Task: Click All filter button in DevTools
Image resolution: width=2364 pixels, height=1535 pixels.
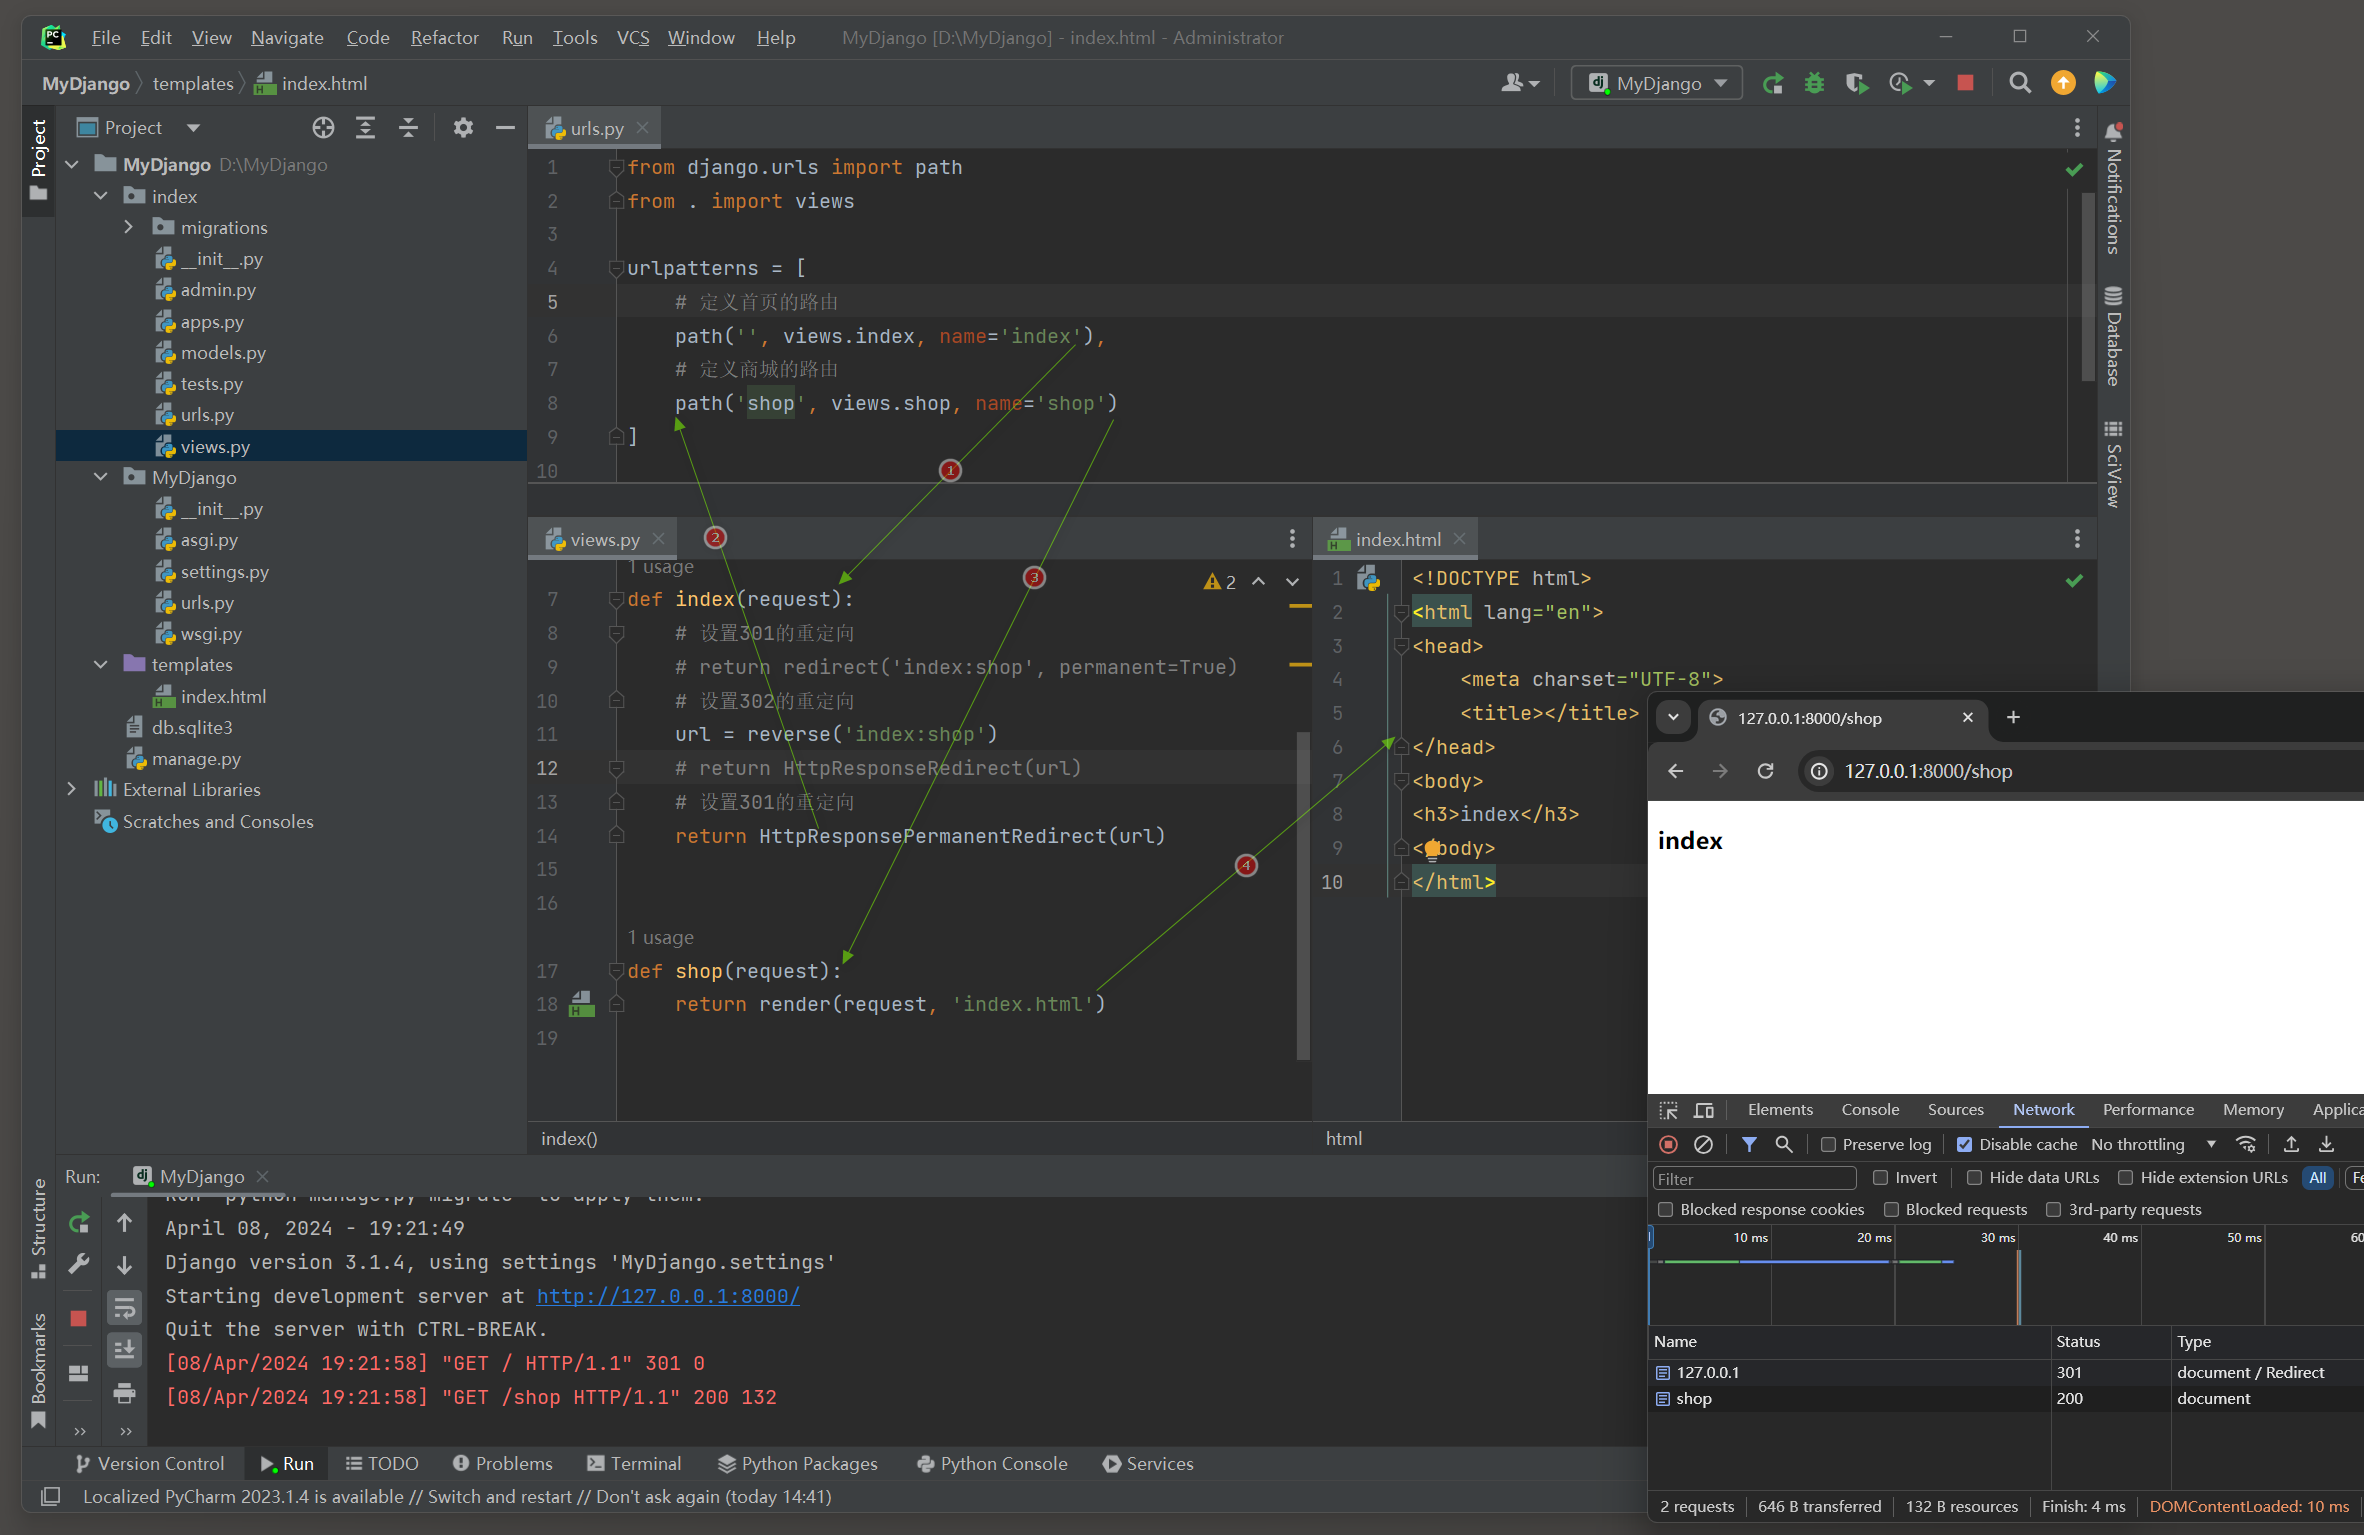Action: [2317, 1177]
